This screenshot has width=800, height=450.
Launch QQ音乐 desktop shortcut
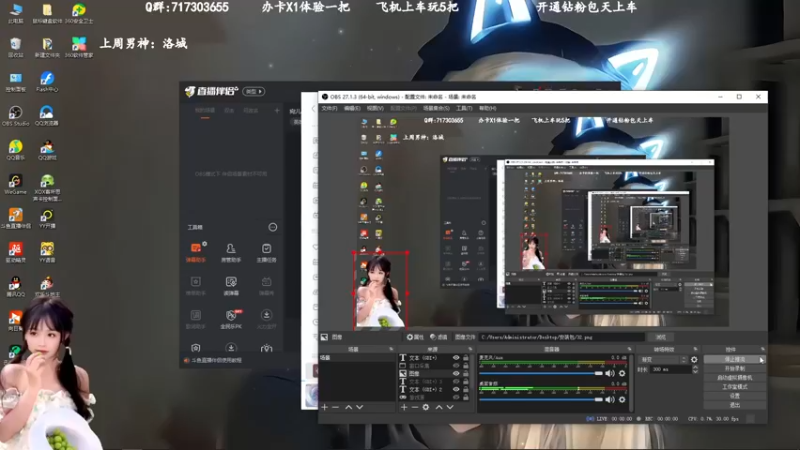[15, 150]
